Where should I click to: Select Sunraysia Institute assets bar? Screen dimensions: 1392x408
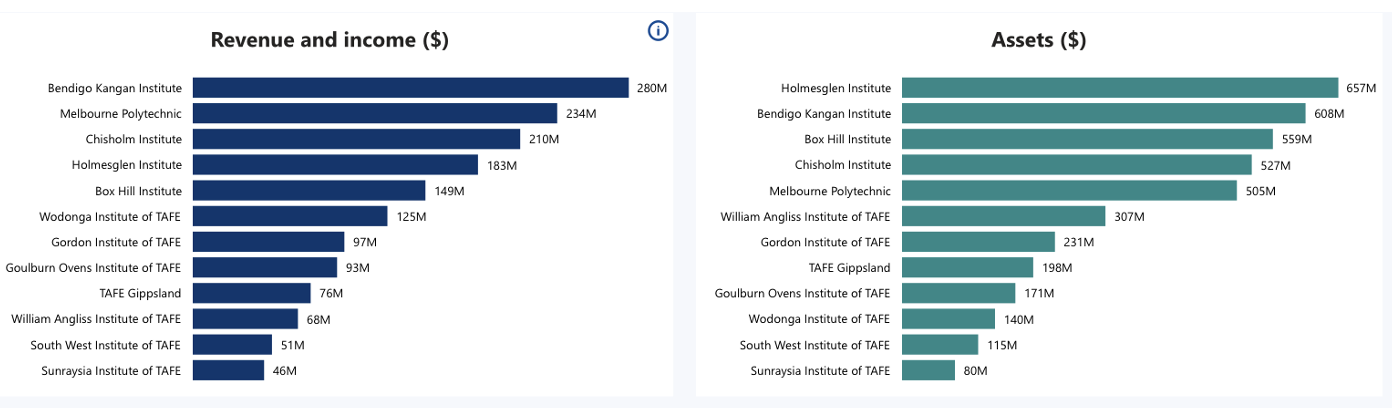(x=929, y=370)
